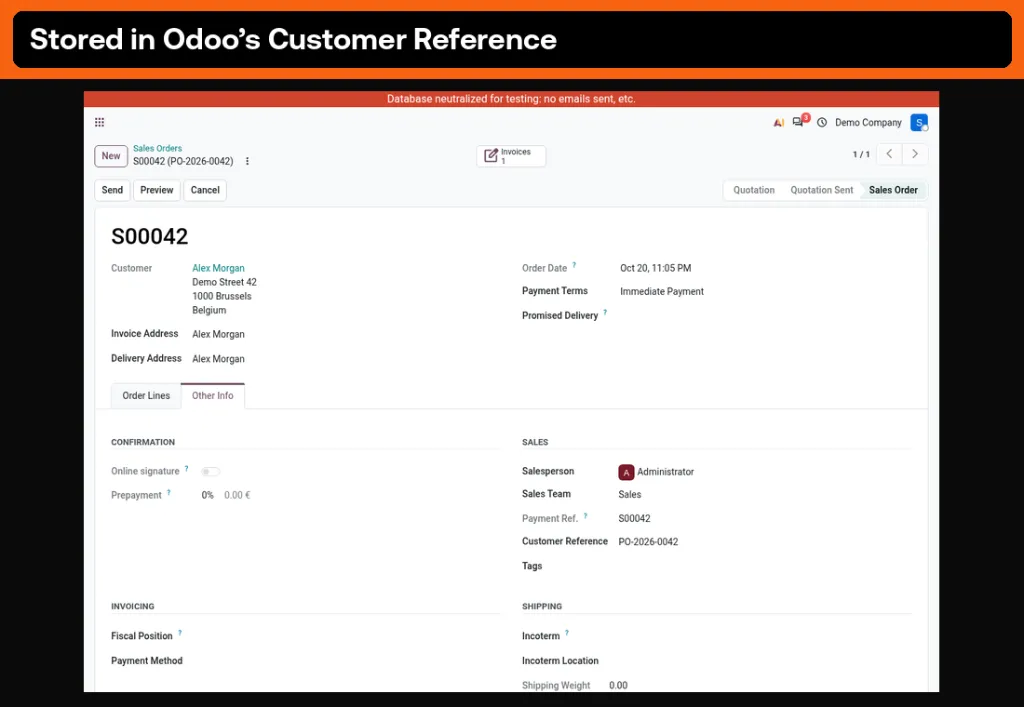The width and height of the screenshot is (1024, 707).
Task: Click the Tags field label
Action: click(532, 566)
